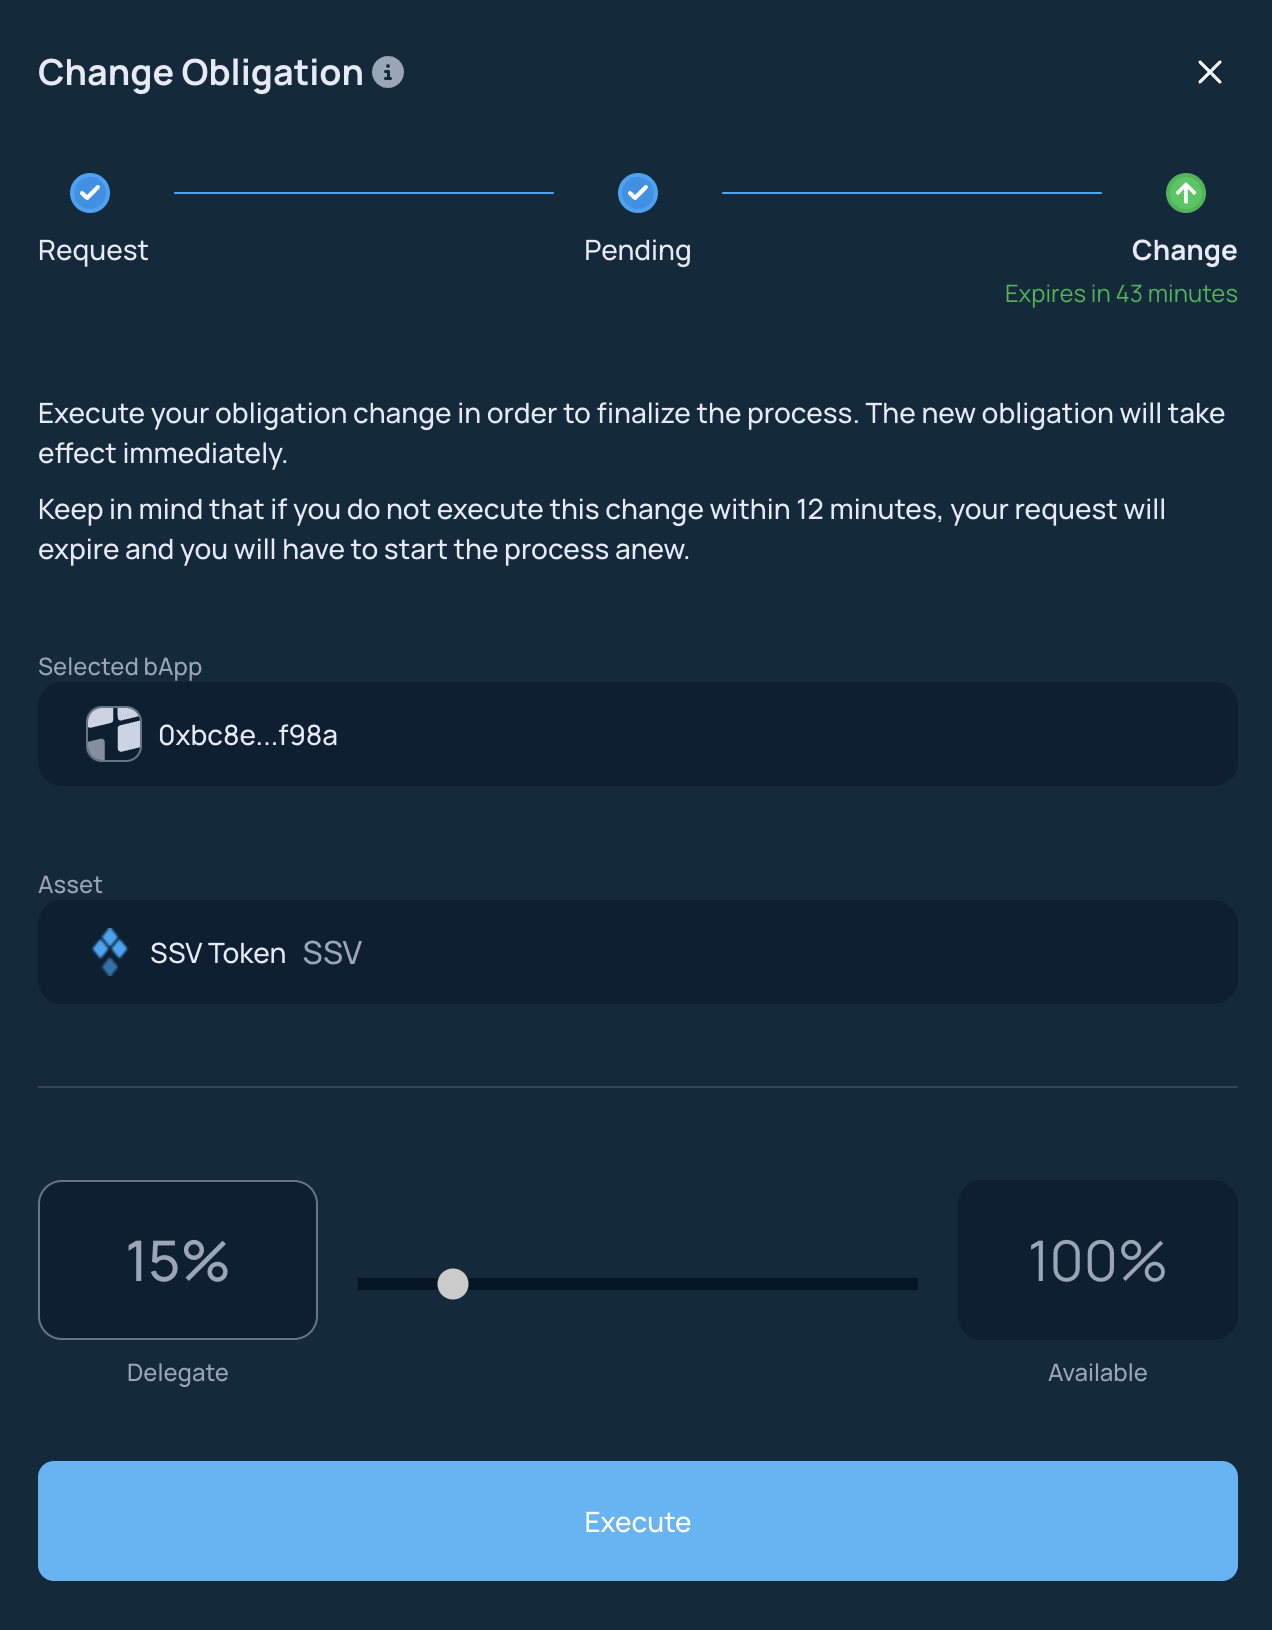Click the Pending step checkmark icon
The height and width of the screenshot is (1630, 1272).
pyautogui.click(x=638, y=193)
